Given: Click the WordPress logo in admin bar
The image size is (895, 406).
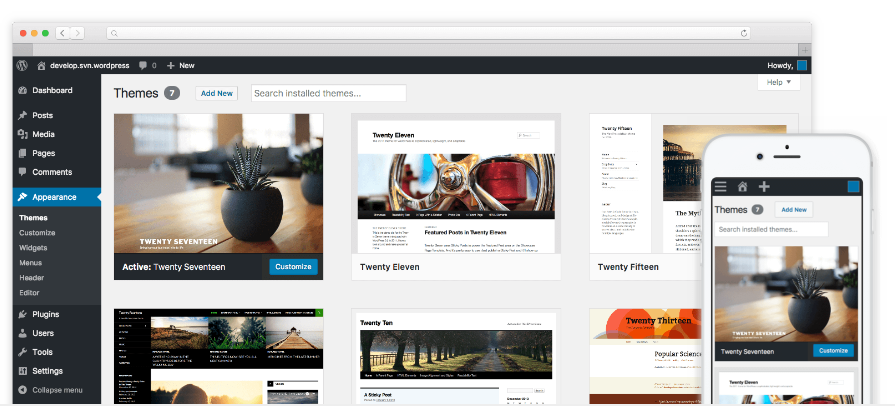Looking at the screenshot, I should (22, 65).
